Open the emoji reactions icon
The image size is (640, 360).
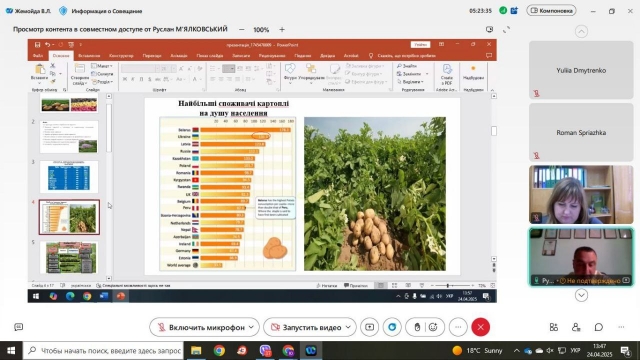coord(433,327)
